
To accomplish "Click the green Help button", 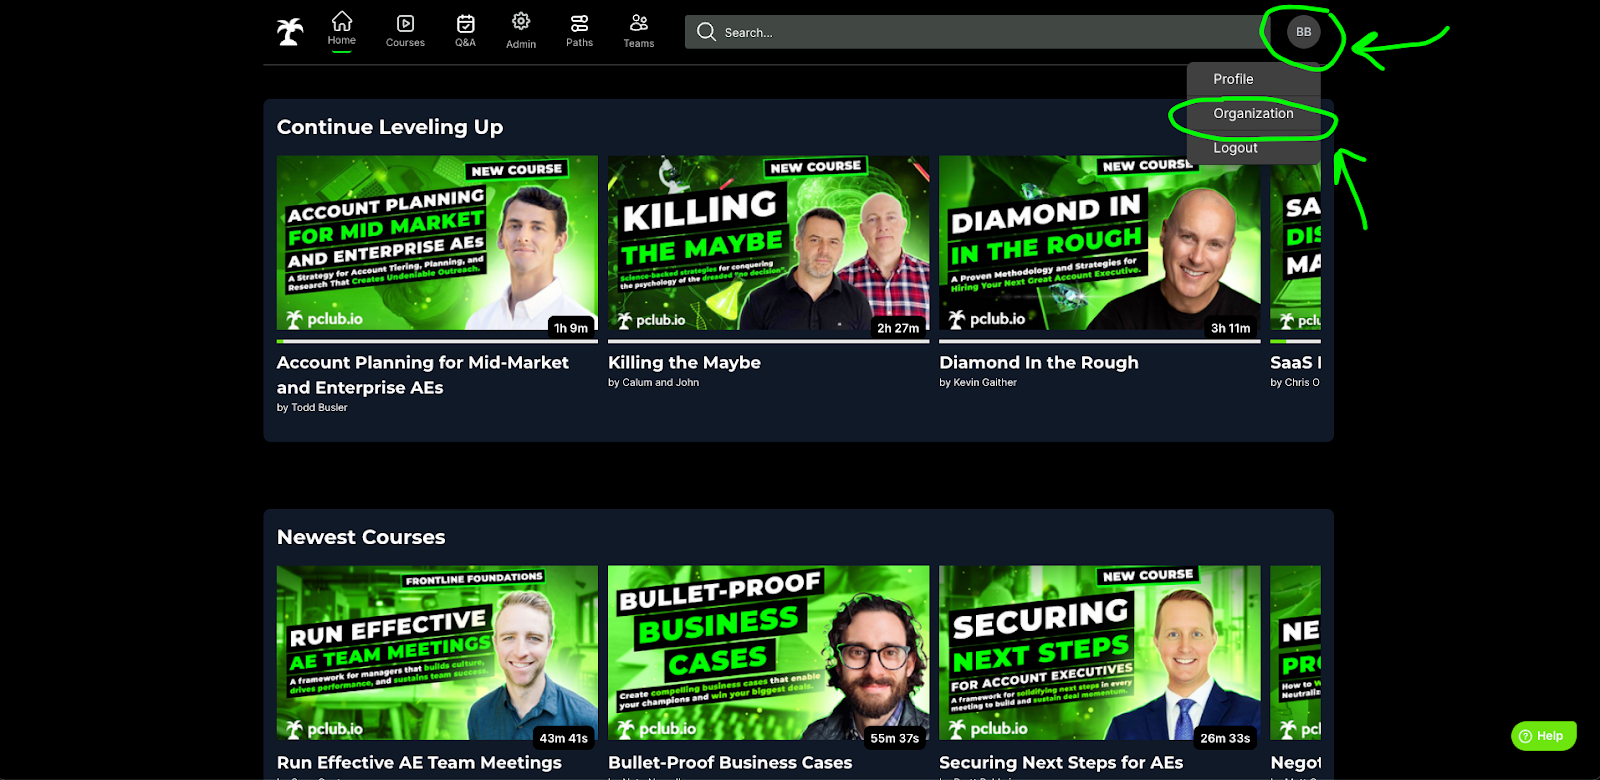I will [x=1543, y=736].
